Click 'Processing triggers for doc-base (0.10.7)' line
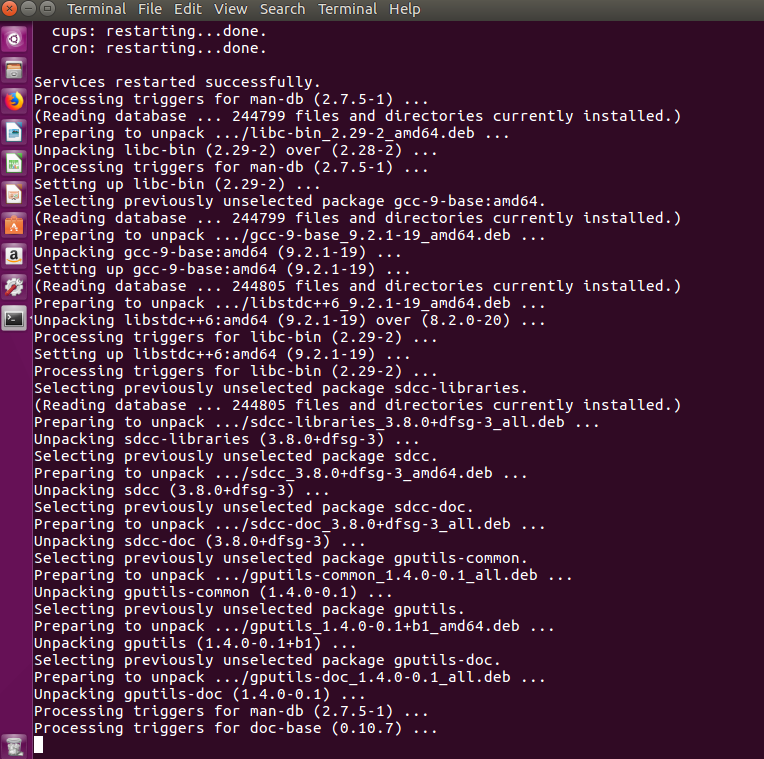Screen dimensions: 764x759 235,728
